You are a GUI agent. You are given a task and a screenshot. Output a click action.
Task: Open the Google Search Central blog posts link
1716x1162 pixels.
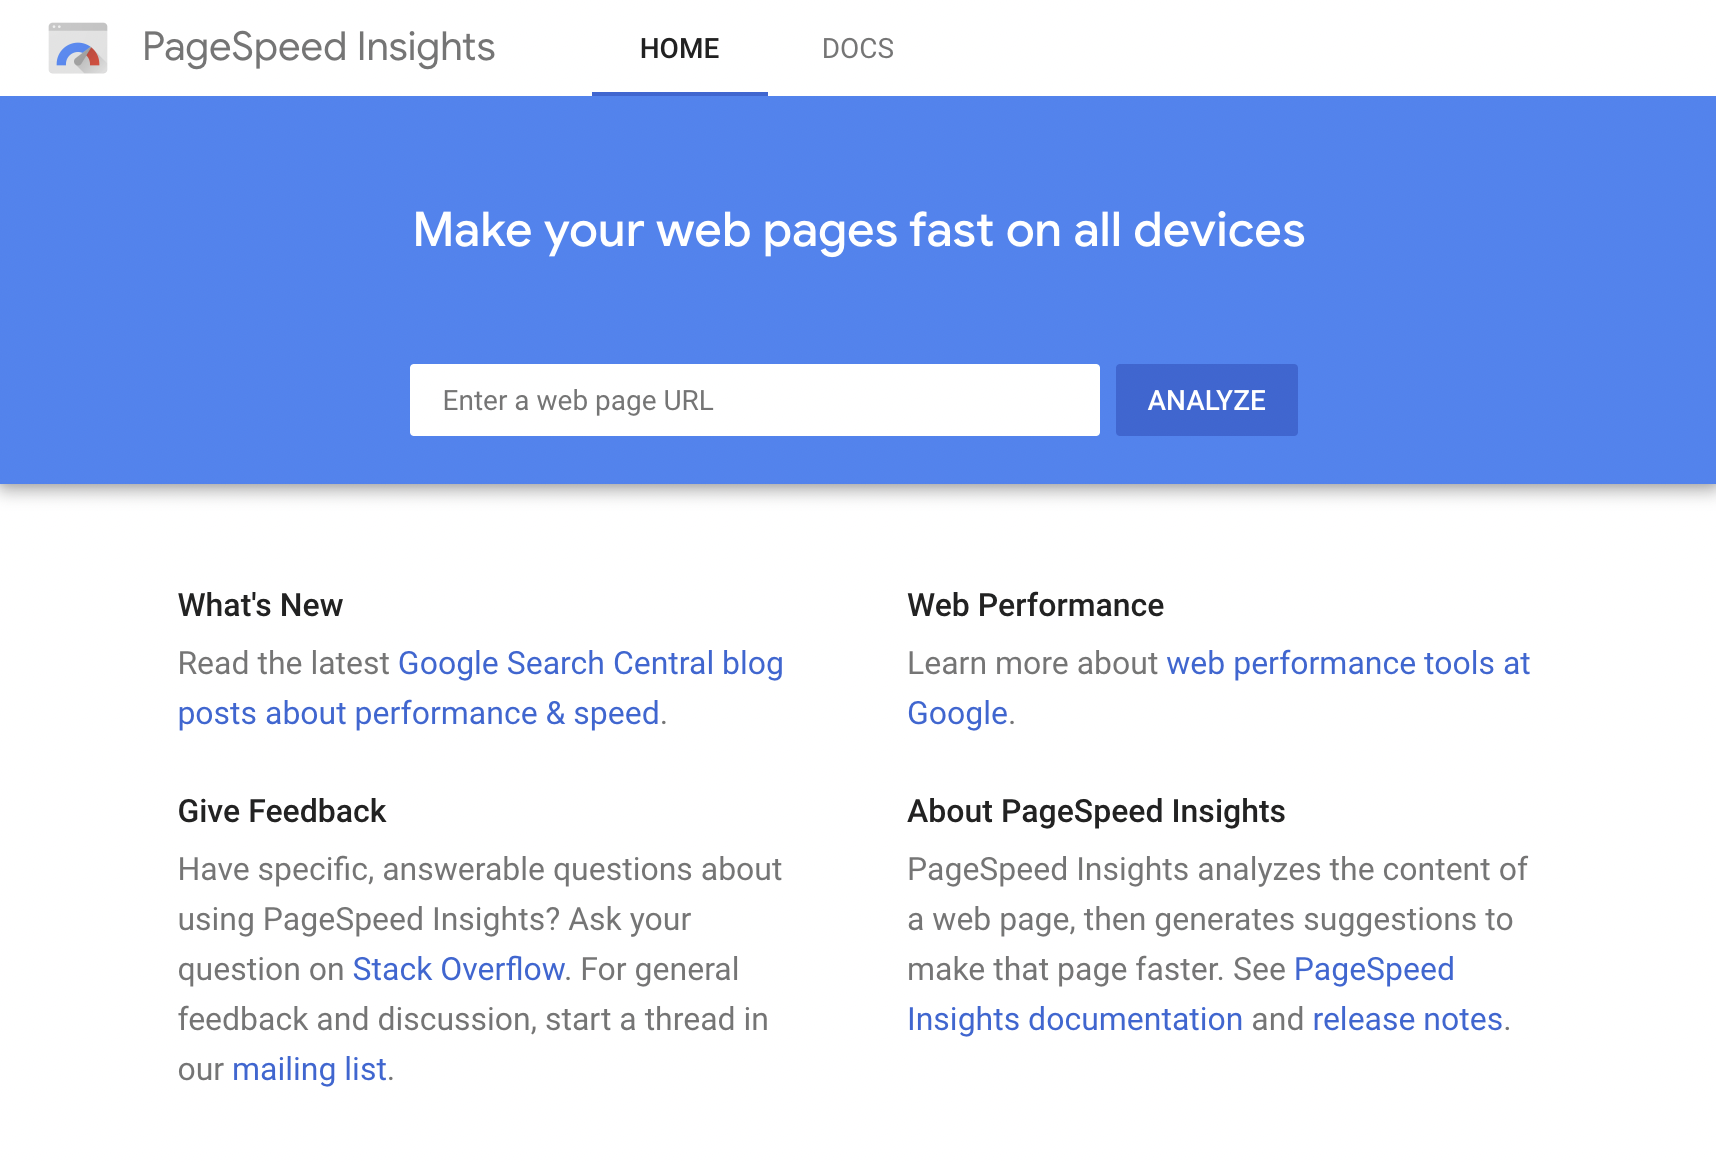point(480,688)
